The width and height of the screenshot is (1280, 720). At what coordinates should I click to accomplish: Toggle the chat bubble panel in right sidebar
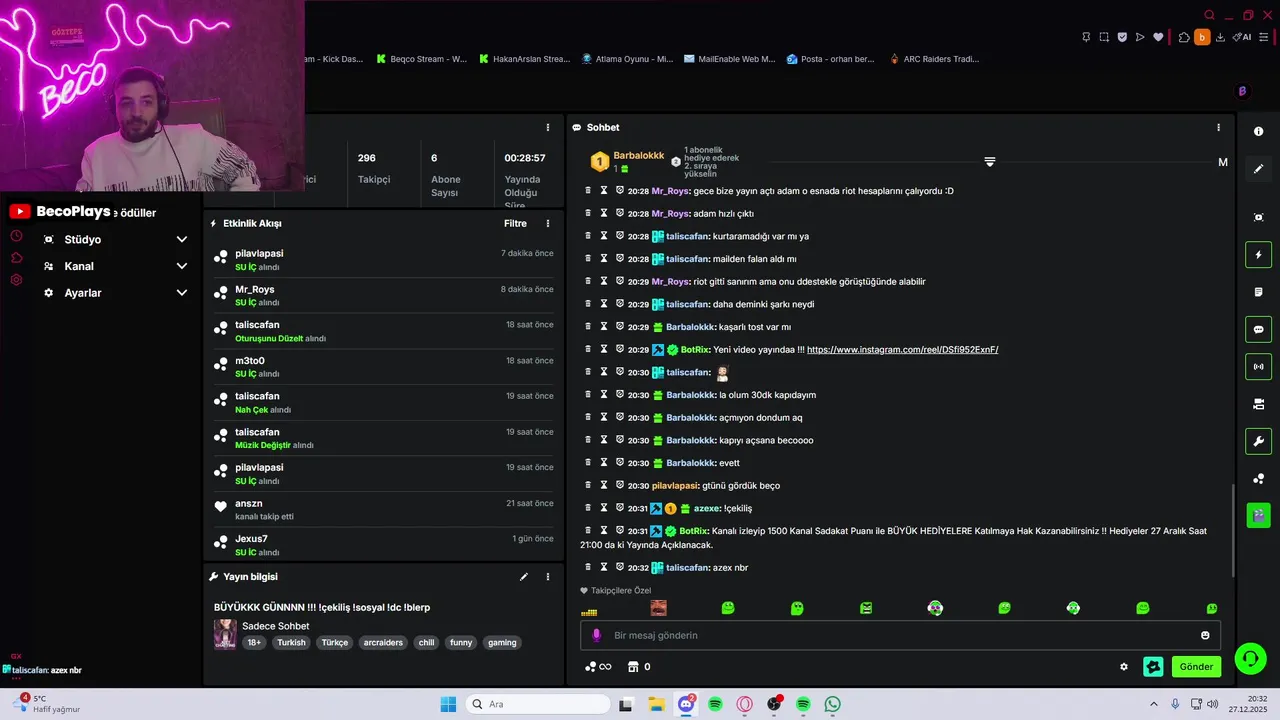tap(1258, 329)
